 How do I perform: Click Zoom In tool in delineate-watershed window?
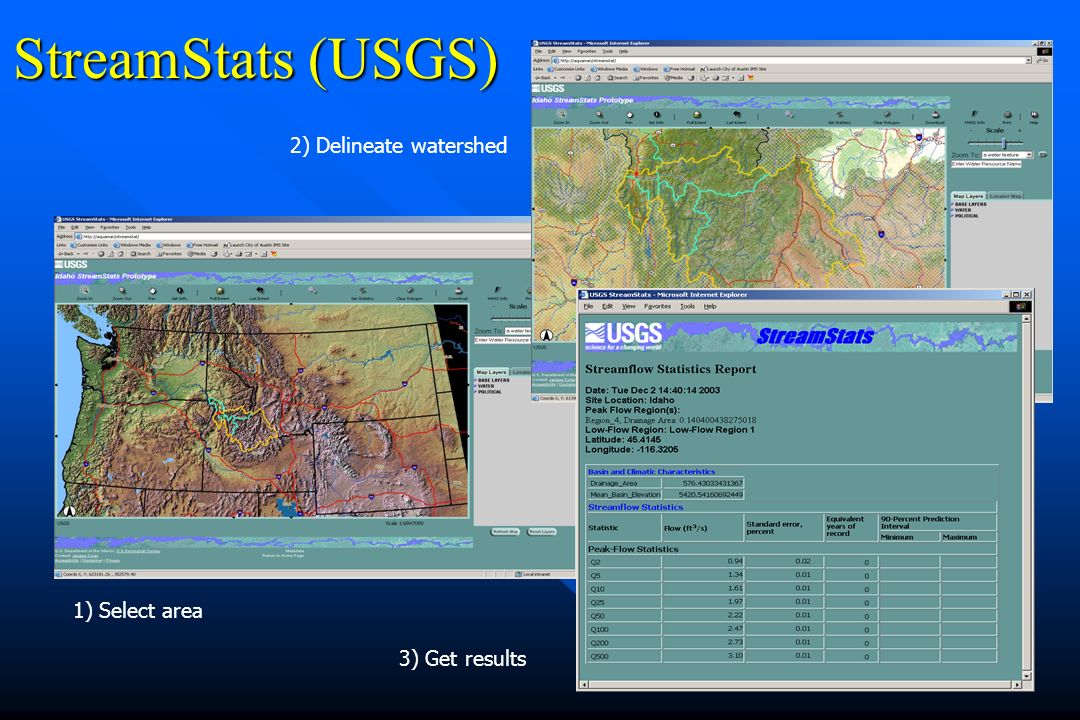coord(561,116)
